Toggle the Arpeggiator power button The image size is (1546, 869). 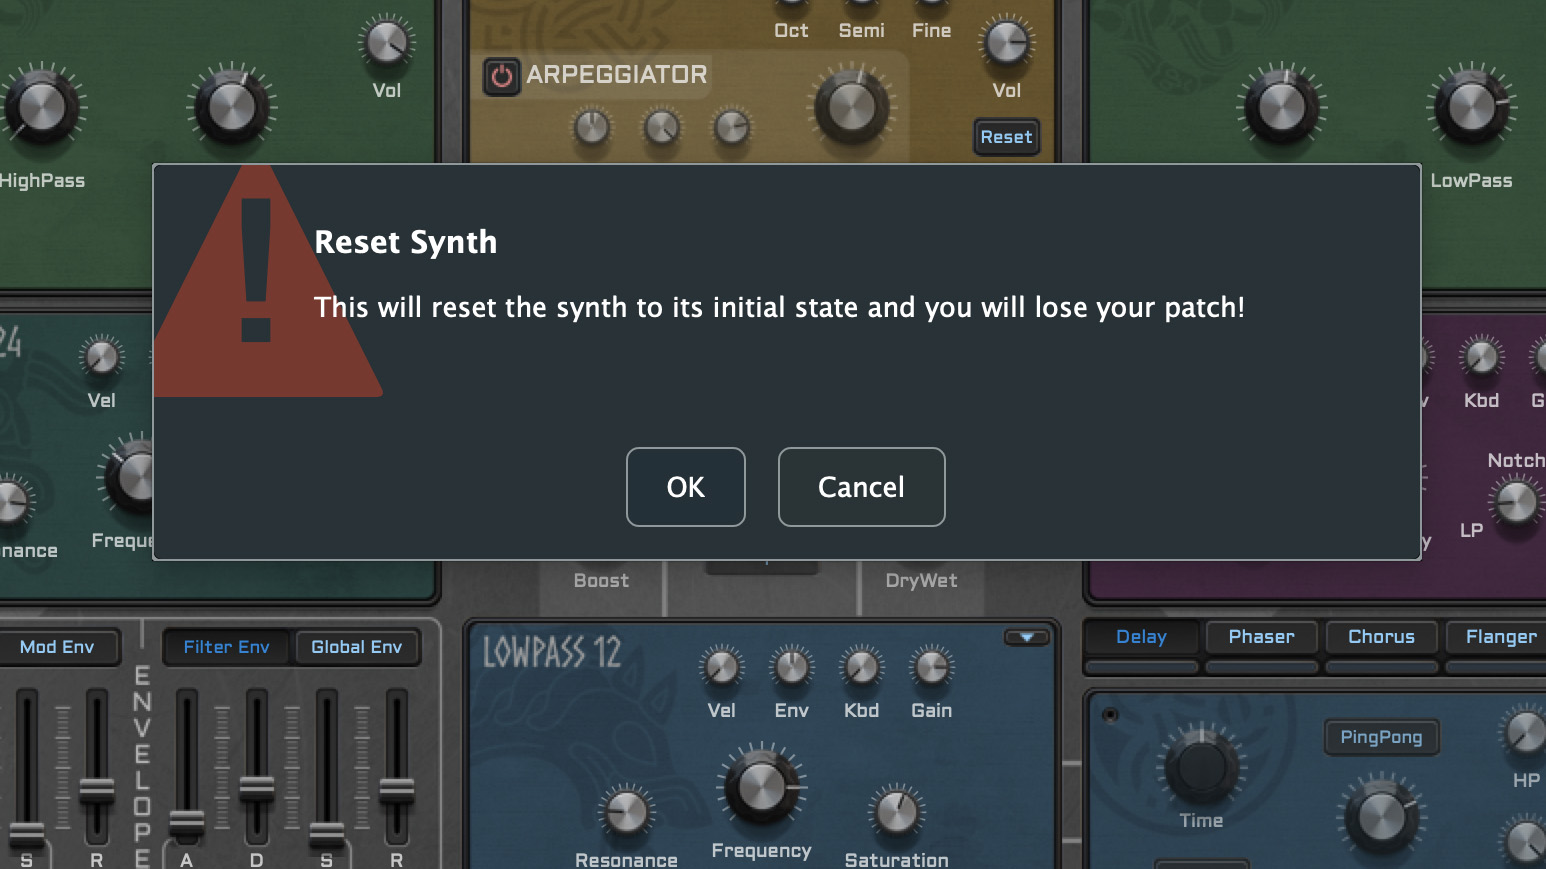click(x=502, y=76)
